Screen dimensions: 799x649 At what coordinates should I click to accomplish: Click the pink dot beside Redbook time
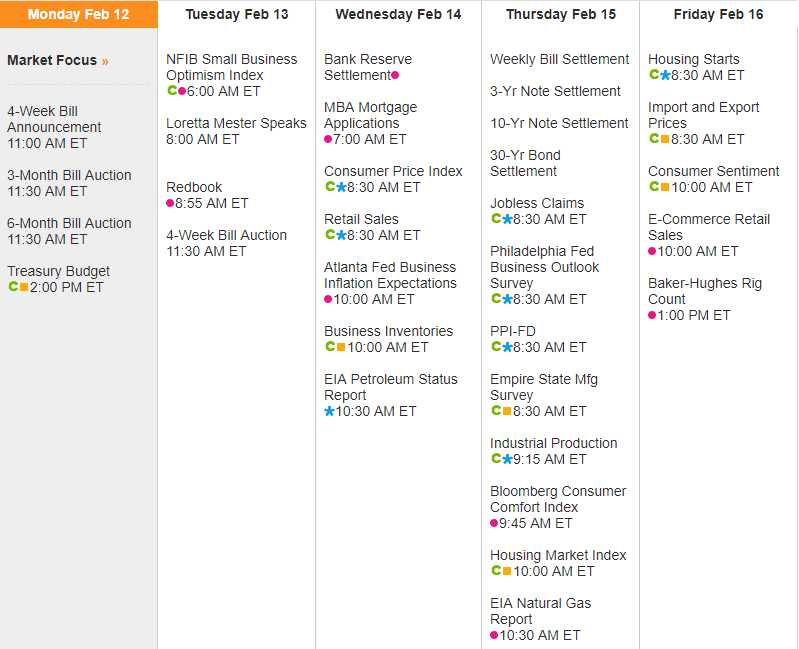coord(170,203)
